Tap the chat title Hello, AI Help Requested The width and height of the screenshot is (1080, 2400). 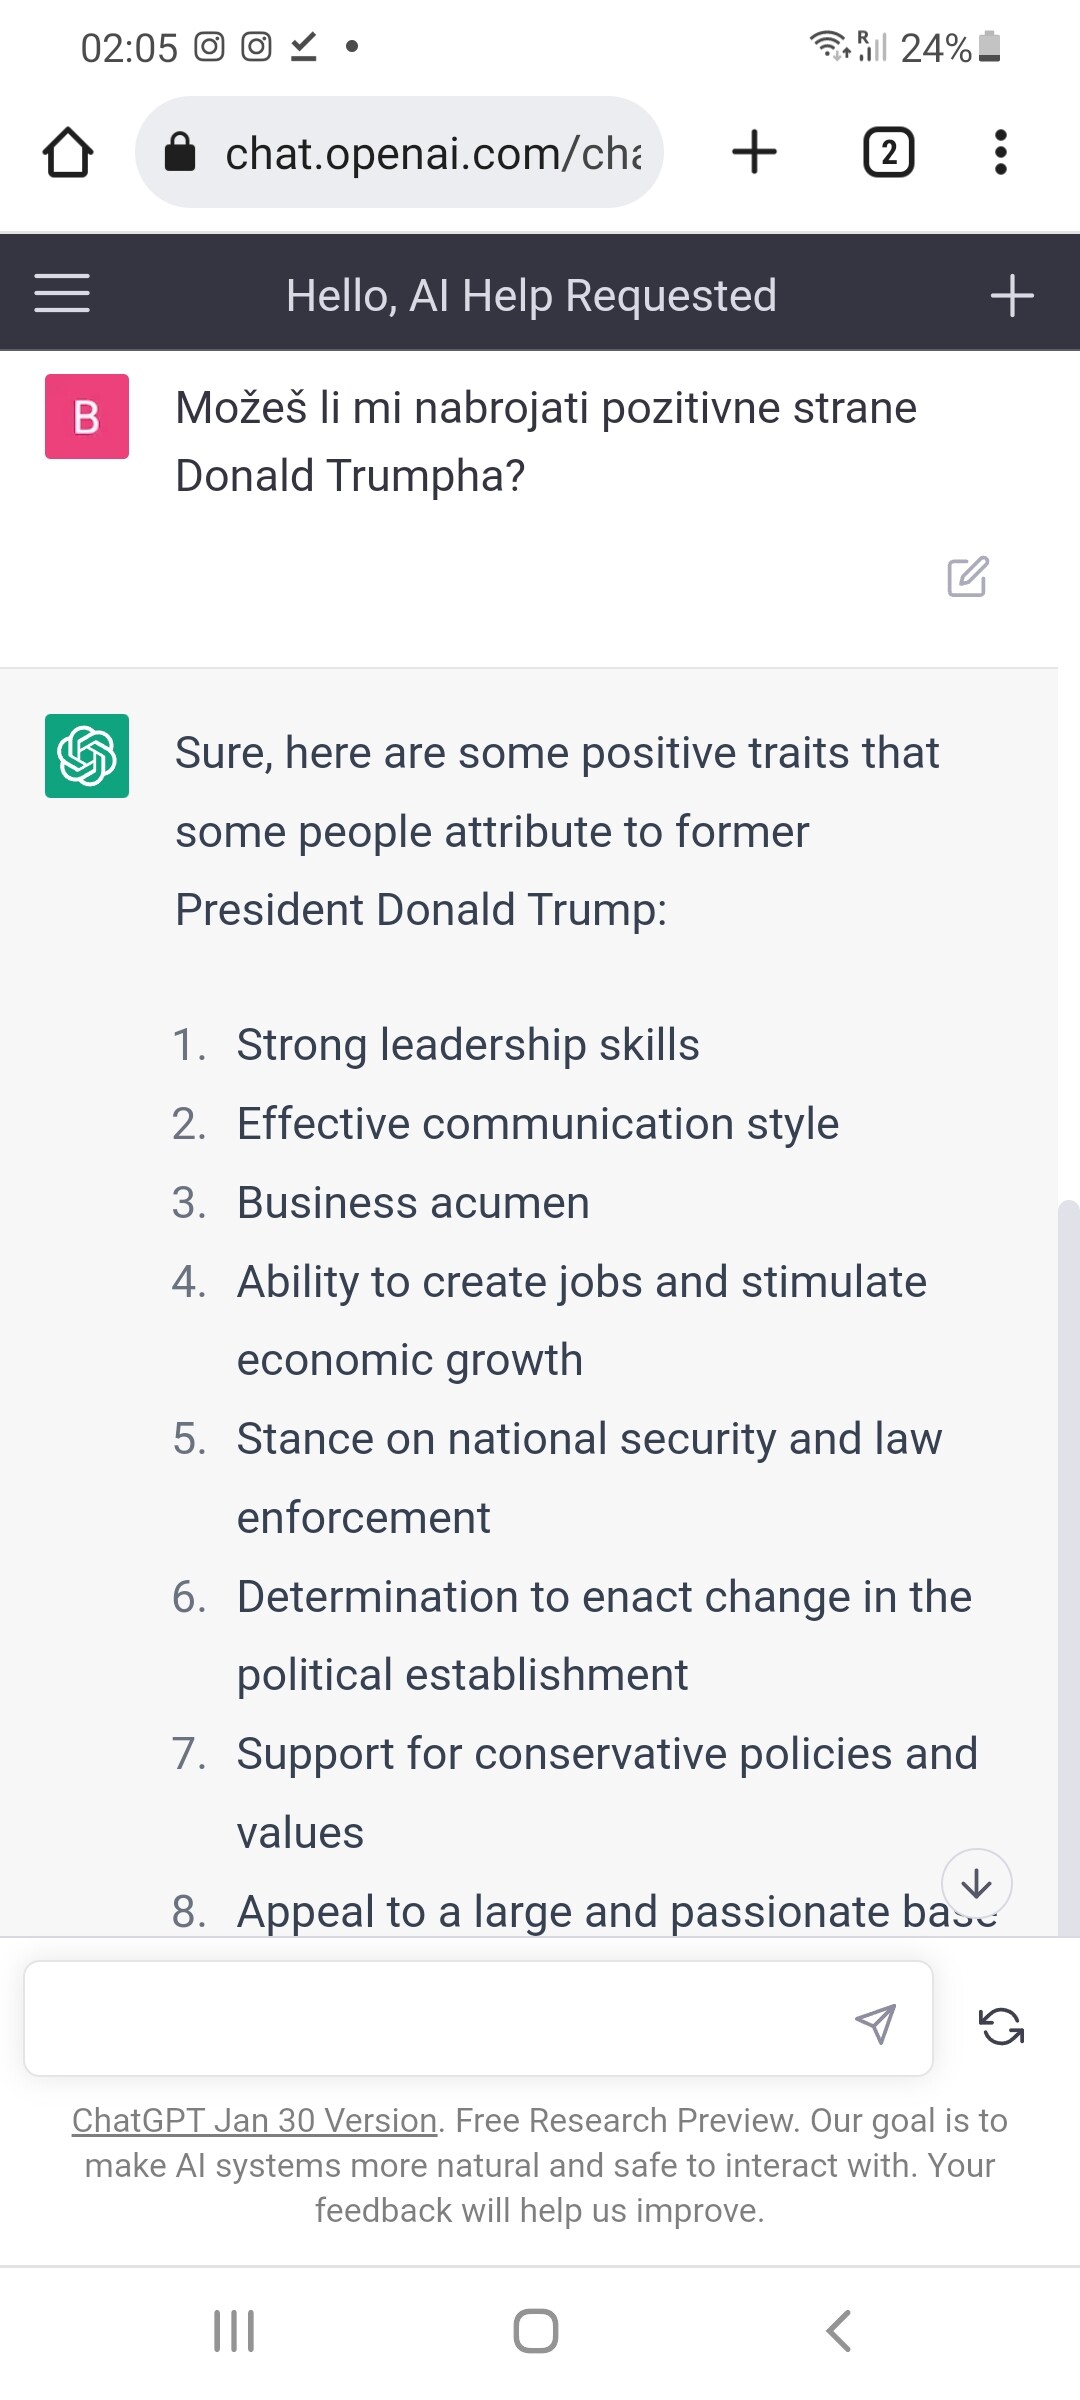point(531,296)
